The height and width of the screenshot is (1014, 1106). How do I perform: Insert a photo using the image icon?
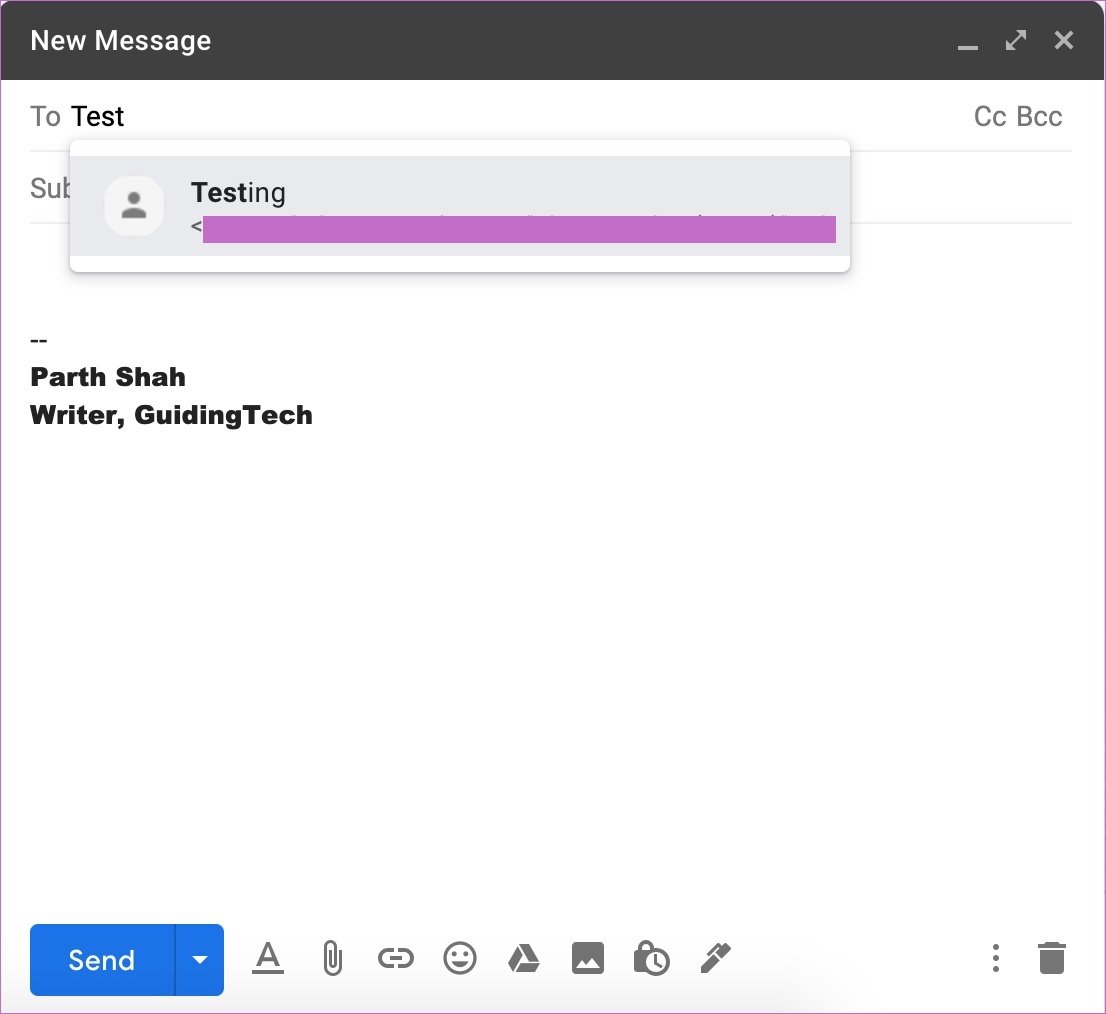[588, 958]
